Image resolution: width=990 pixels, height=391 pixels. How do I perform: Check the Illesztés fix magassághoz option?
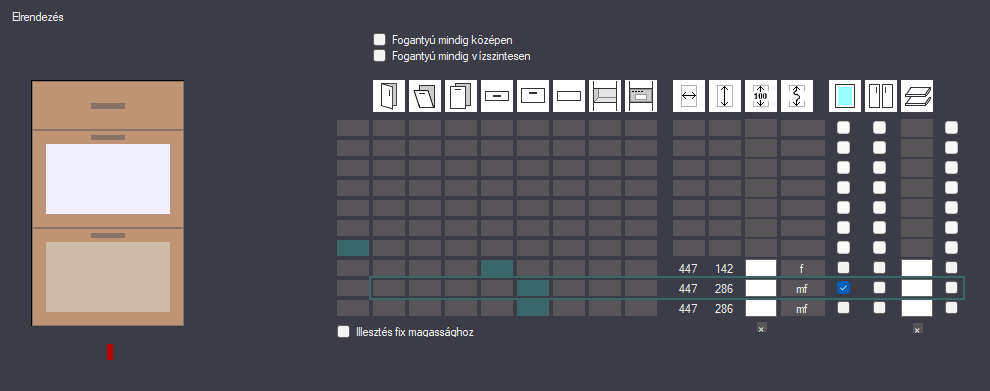[x=343, y=332]
